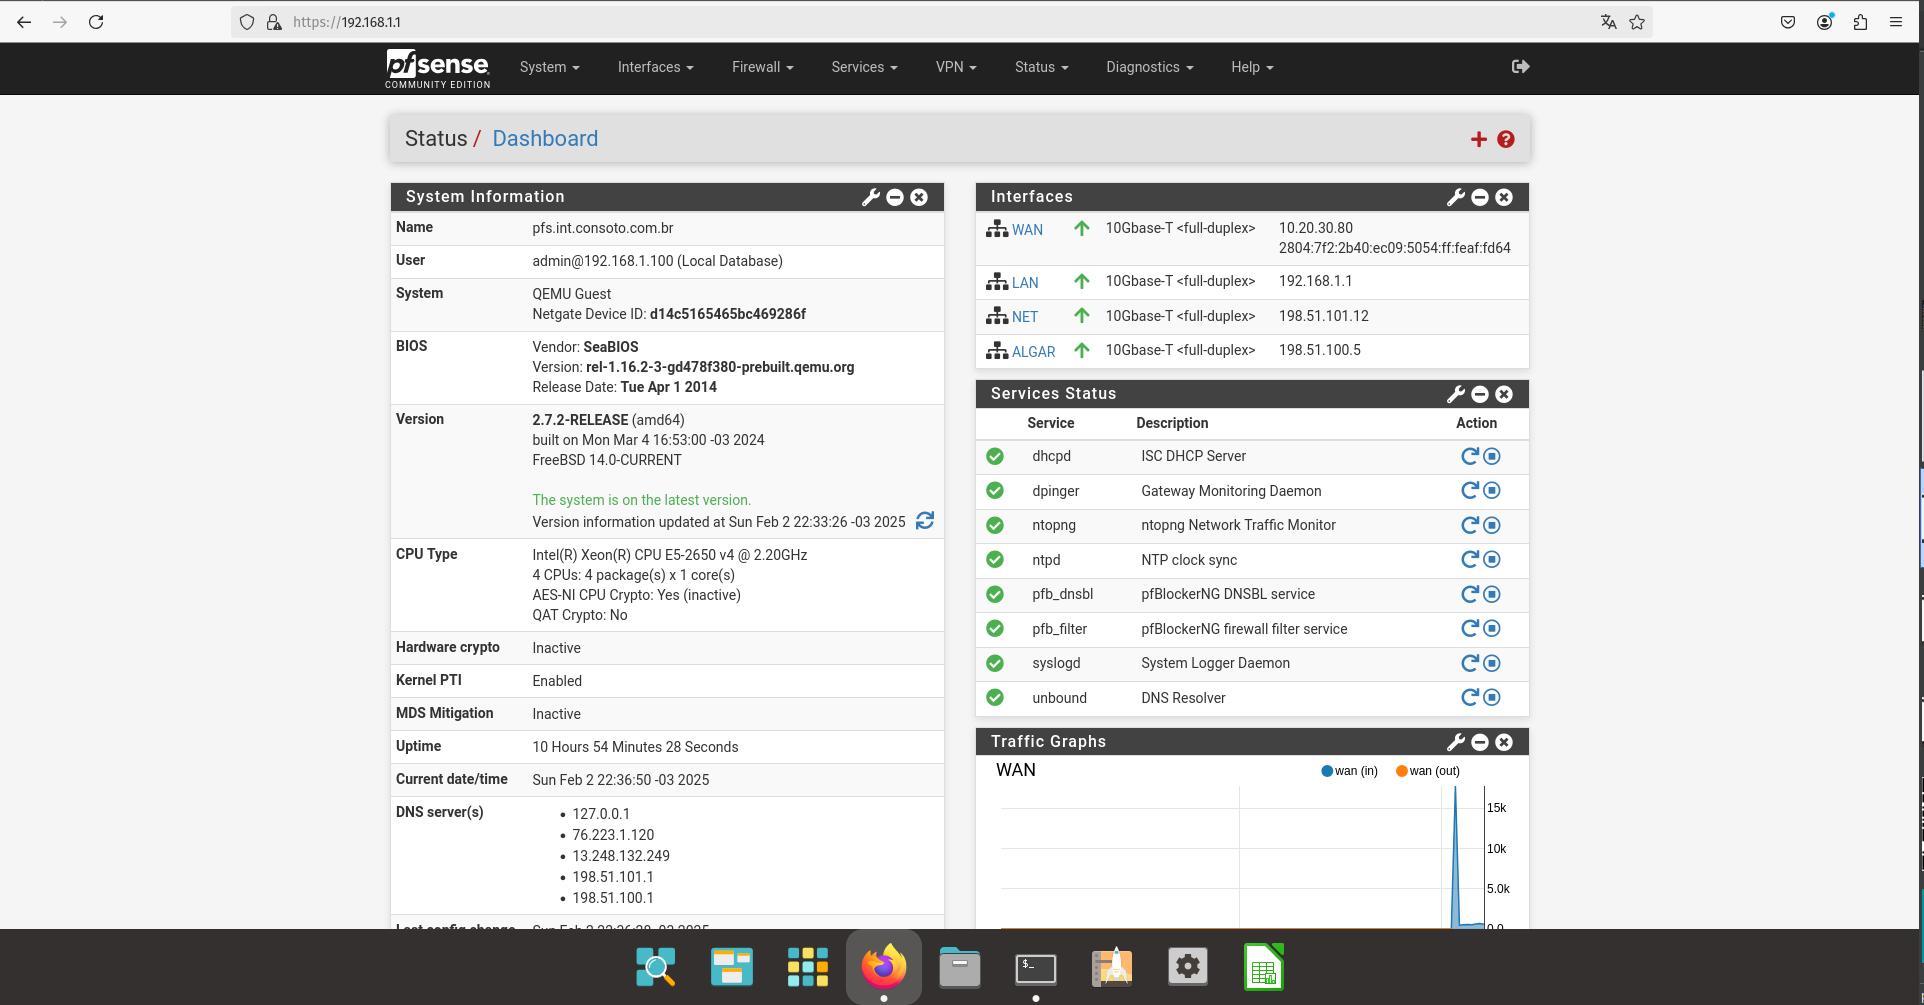This screenshot has width=1924, height=1005.
Task: Open the Help menu
Action: (x=1252, y=67)
